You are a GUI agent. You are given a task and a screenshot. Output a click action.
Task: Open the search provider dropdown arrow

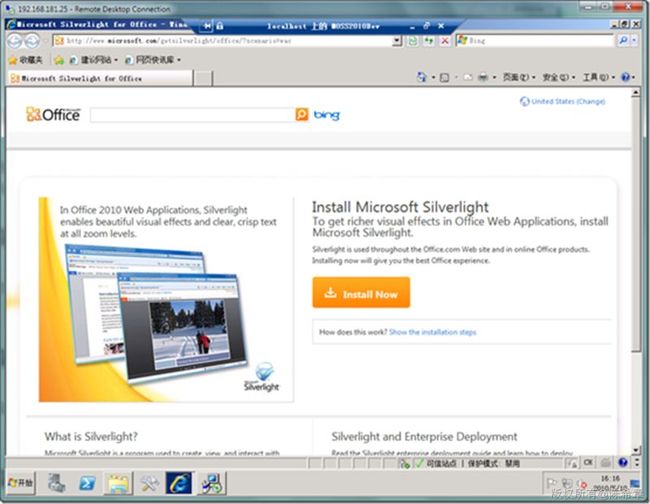click(634, 40)
